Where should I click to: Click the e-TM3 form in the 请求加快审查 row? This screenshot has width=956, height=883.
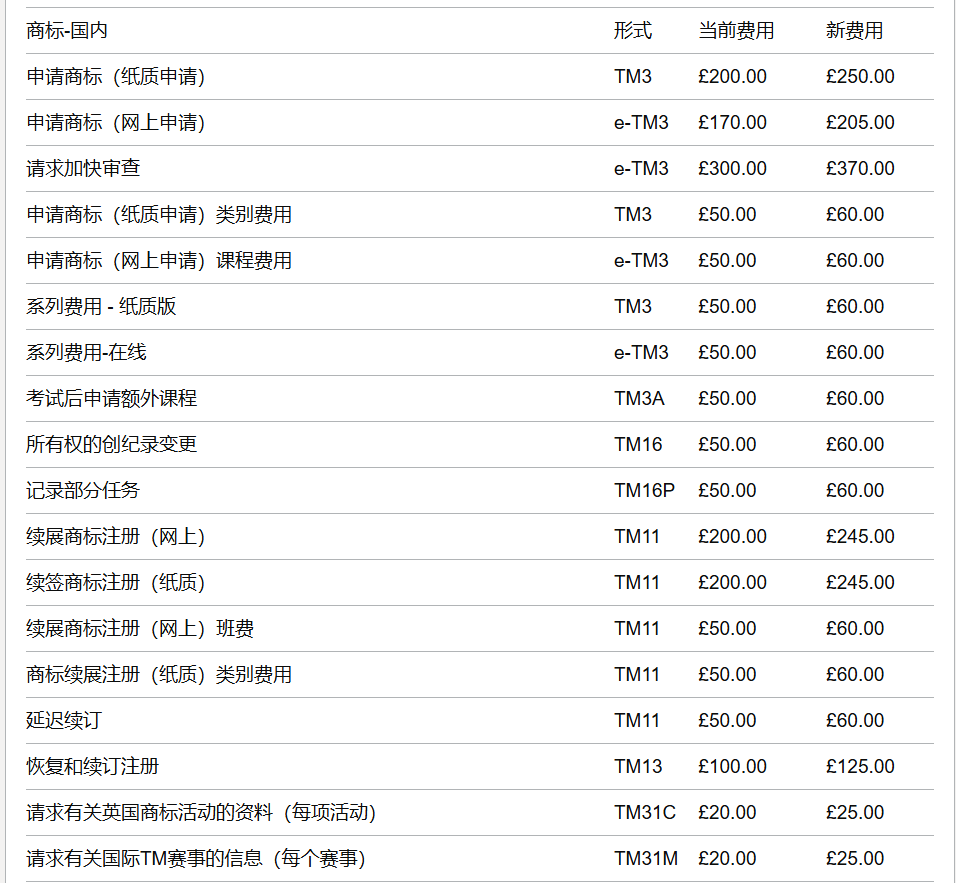coord(641,168)
